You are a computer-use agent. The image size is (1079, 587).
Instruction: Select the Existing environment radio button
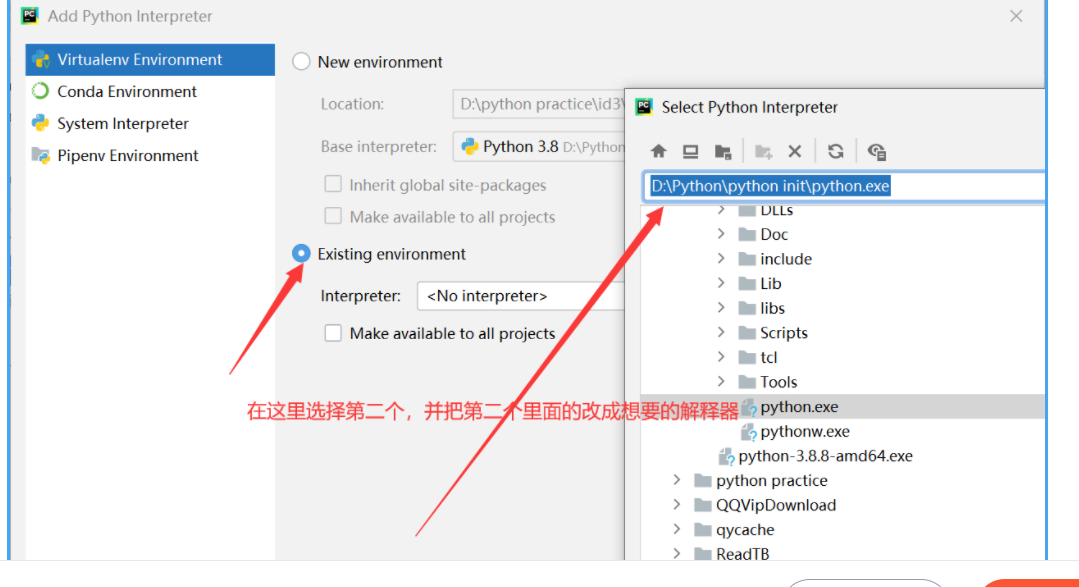[301, 254]
